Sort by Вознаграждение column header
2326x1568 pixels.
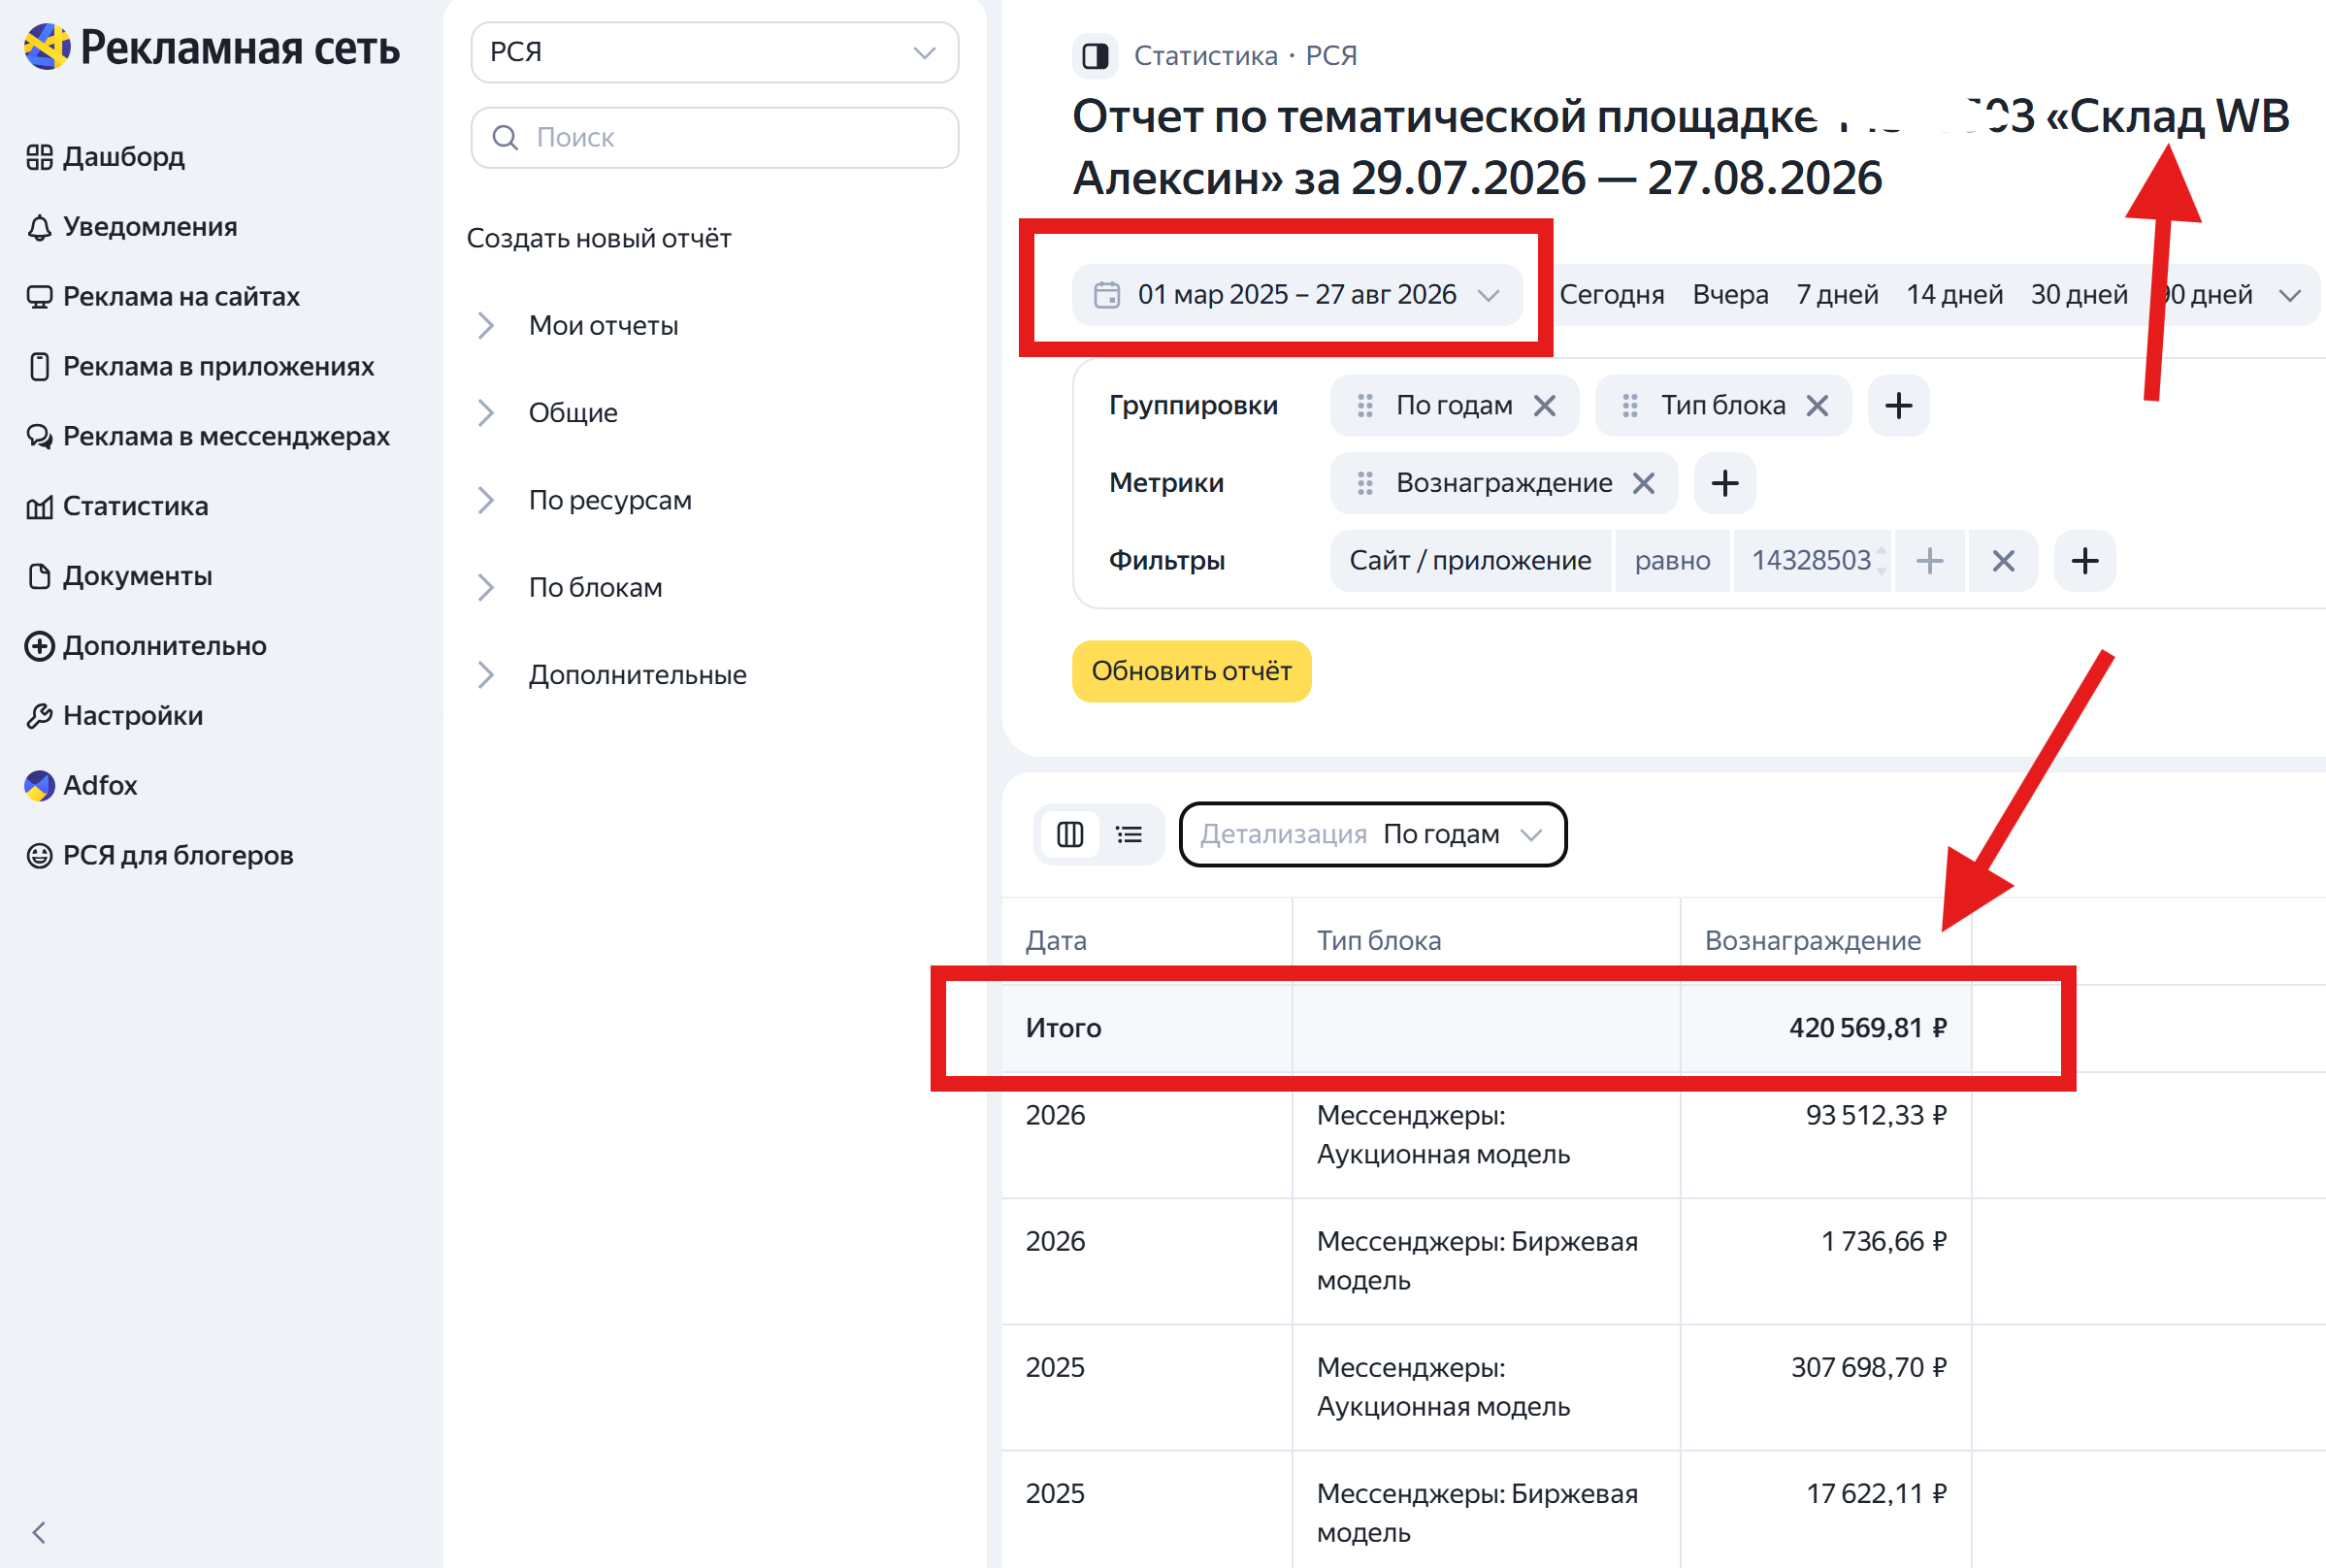[x=1812, y=941]
